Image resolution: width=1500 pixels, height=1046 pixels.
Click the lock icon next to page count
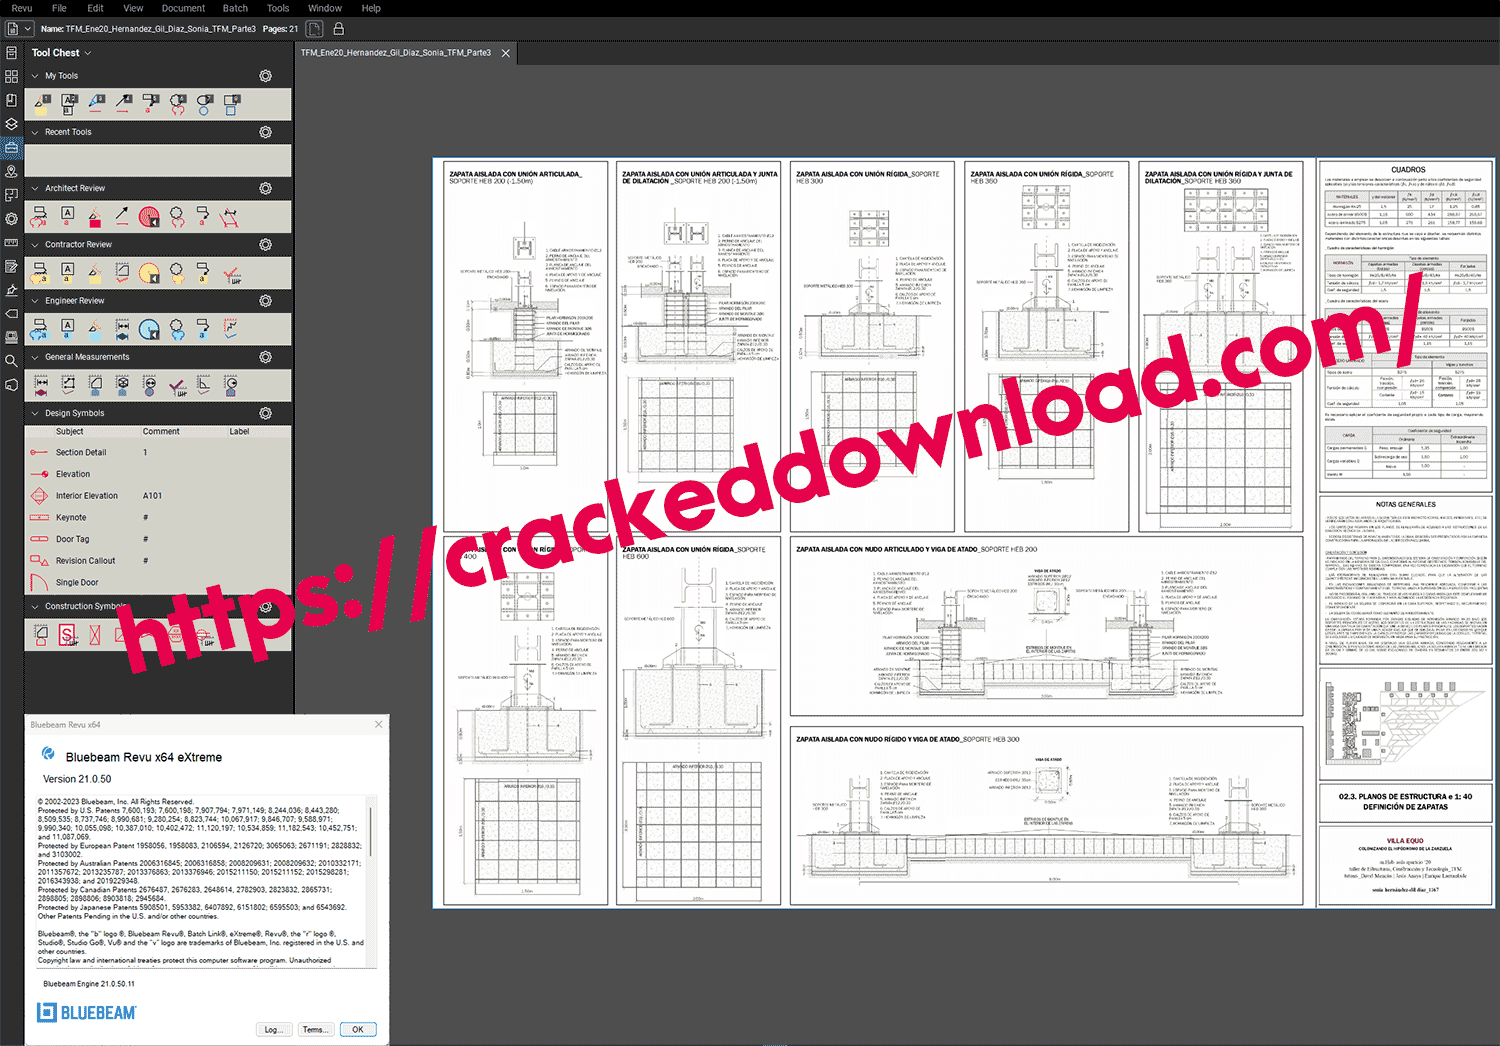(338, 29)
